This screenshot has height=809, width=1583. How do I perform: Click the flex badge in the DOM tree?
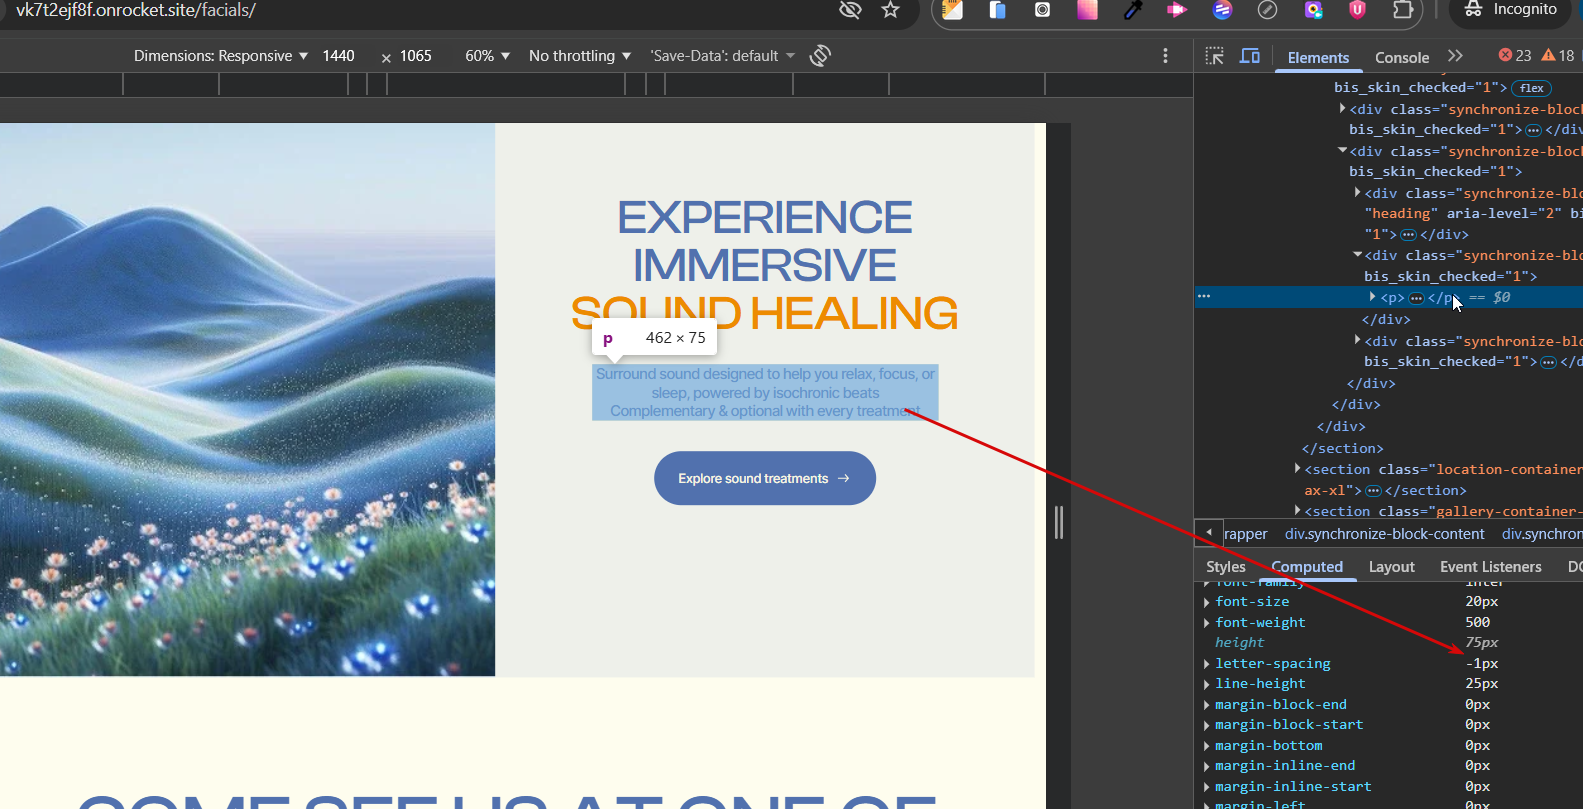[x=1531, y=88]
